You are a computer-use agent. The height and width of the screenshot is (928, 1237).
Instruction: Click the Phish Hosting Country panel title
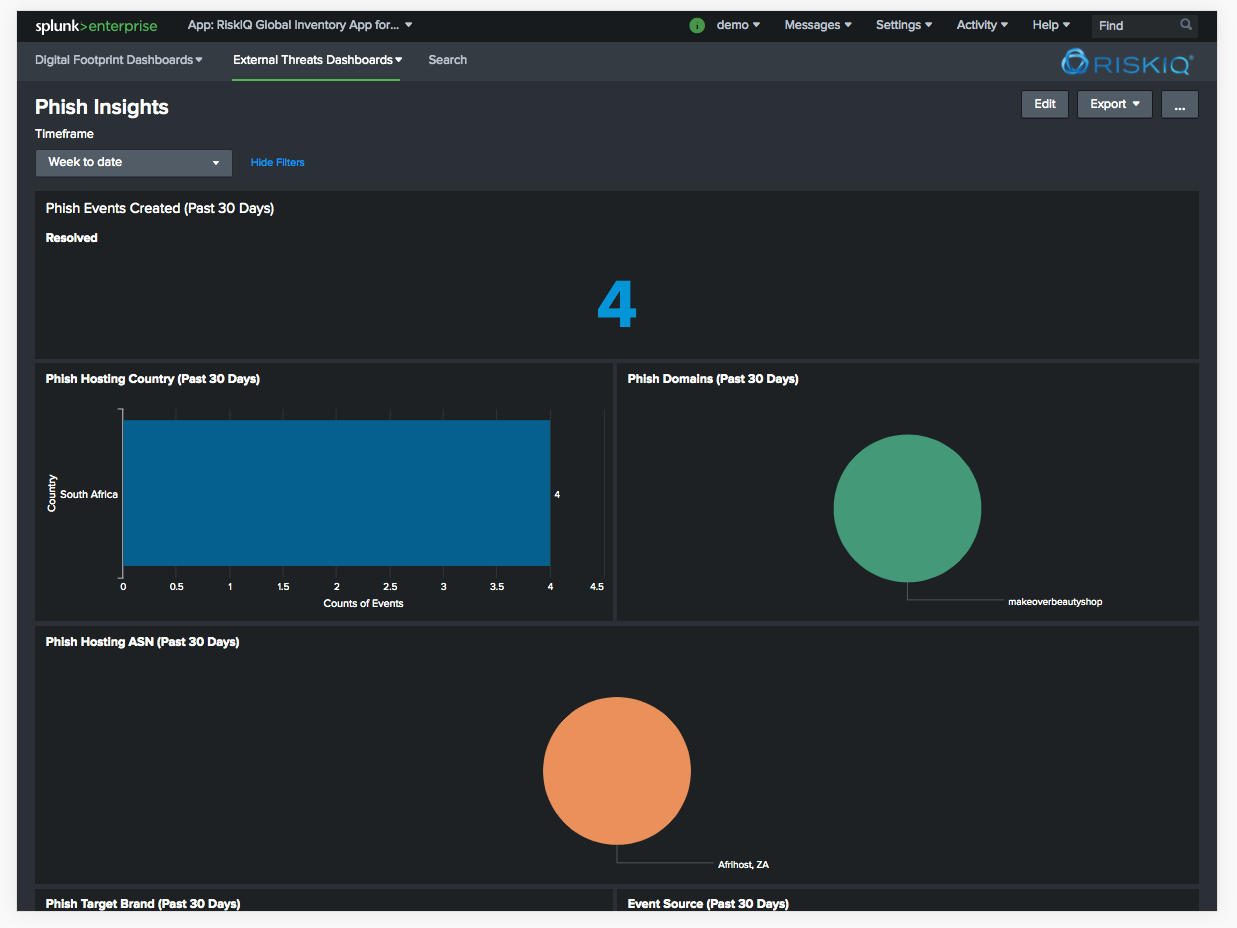coord(153,379)
